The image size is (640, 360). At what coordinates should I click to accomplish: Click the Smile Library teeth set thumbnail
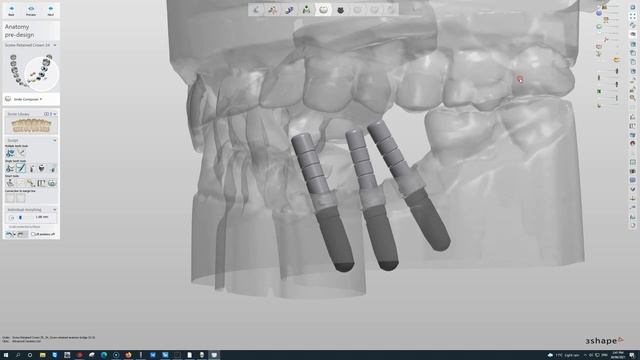coord(31,126)
